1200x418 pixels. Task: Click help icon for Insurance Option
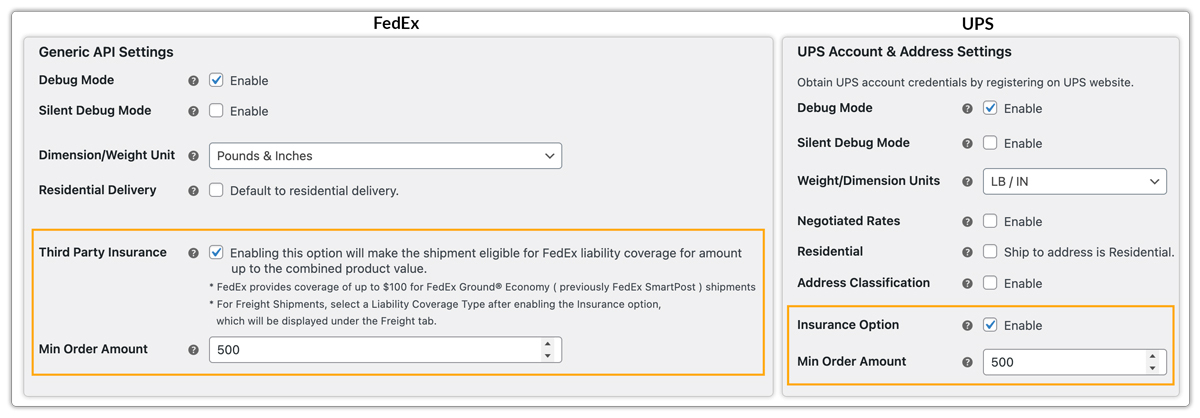click(967, 326)
